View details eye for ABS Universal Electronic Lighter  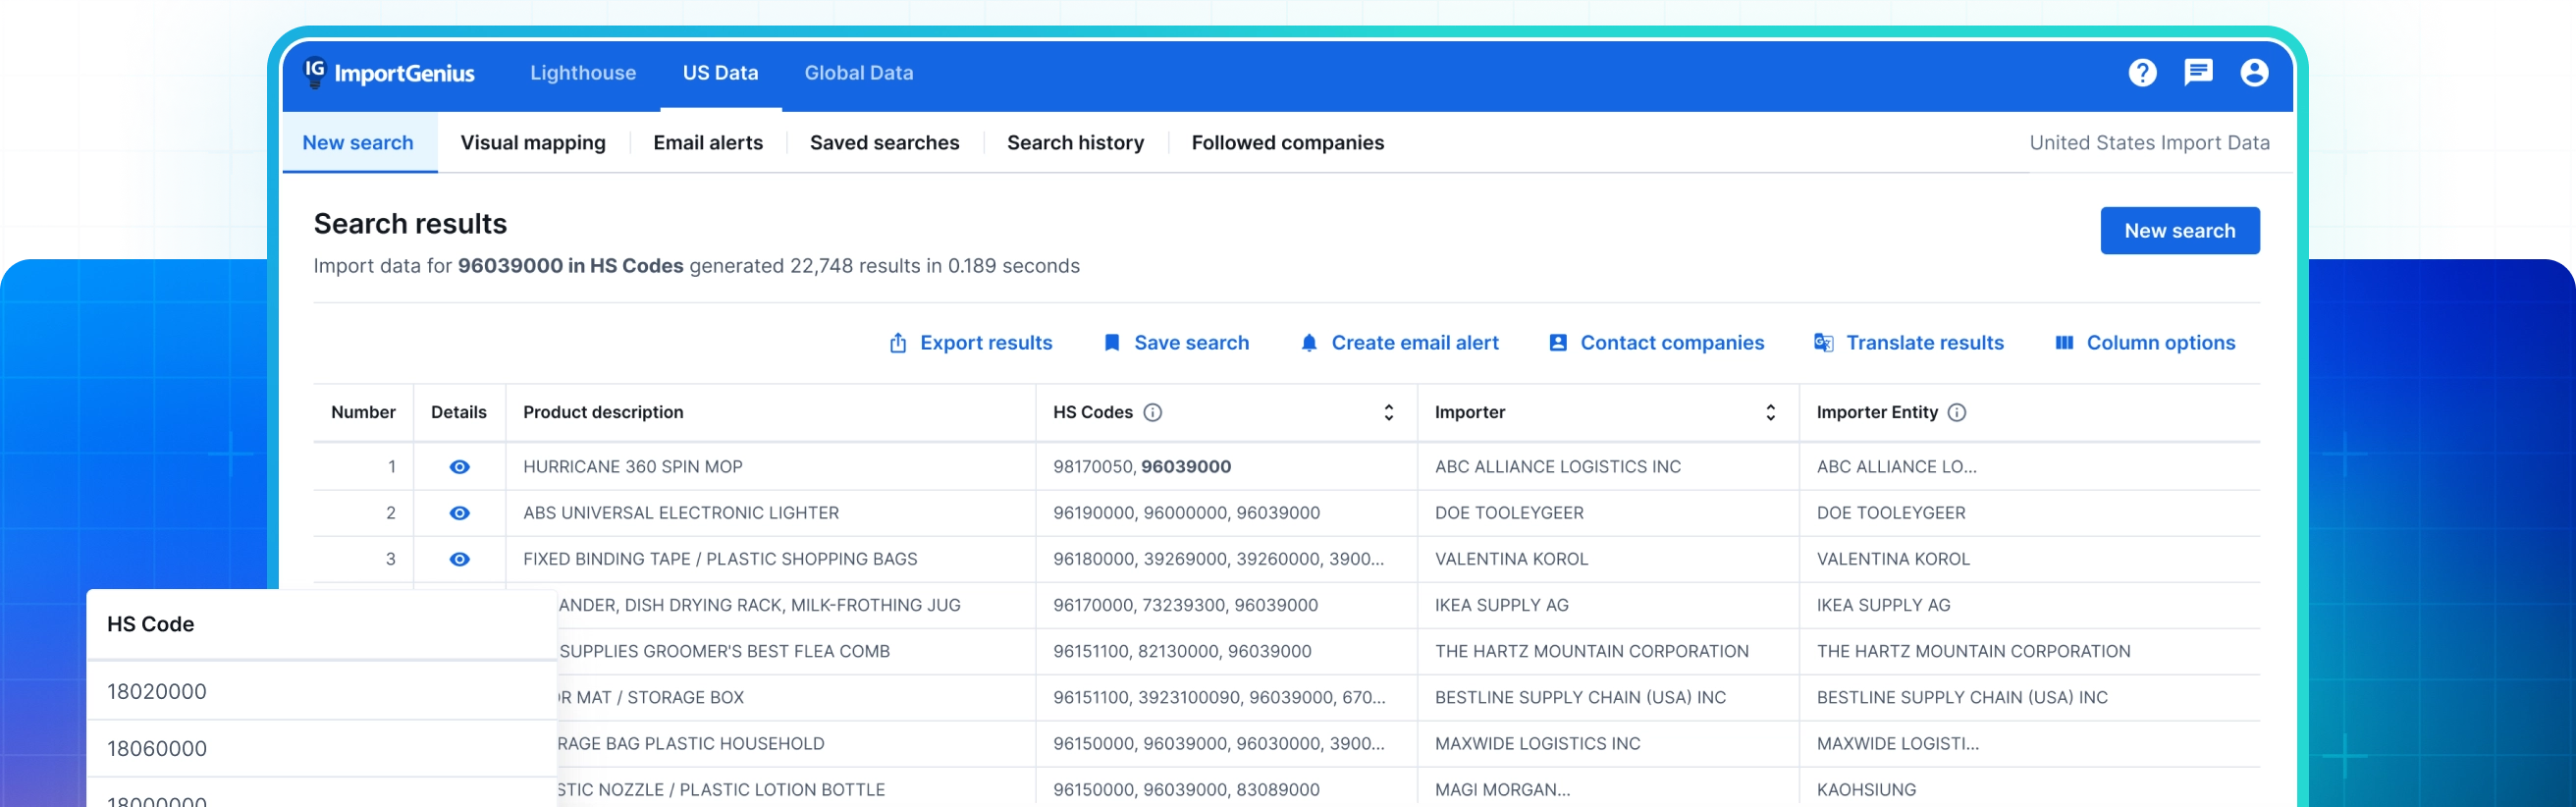[459, 513]
